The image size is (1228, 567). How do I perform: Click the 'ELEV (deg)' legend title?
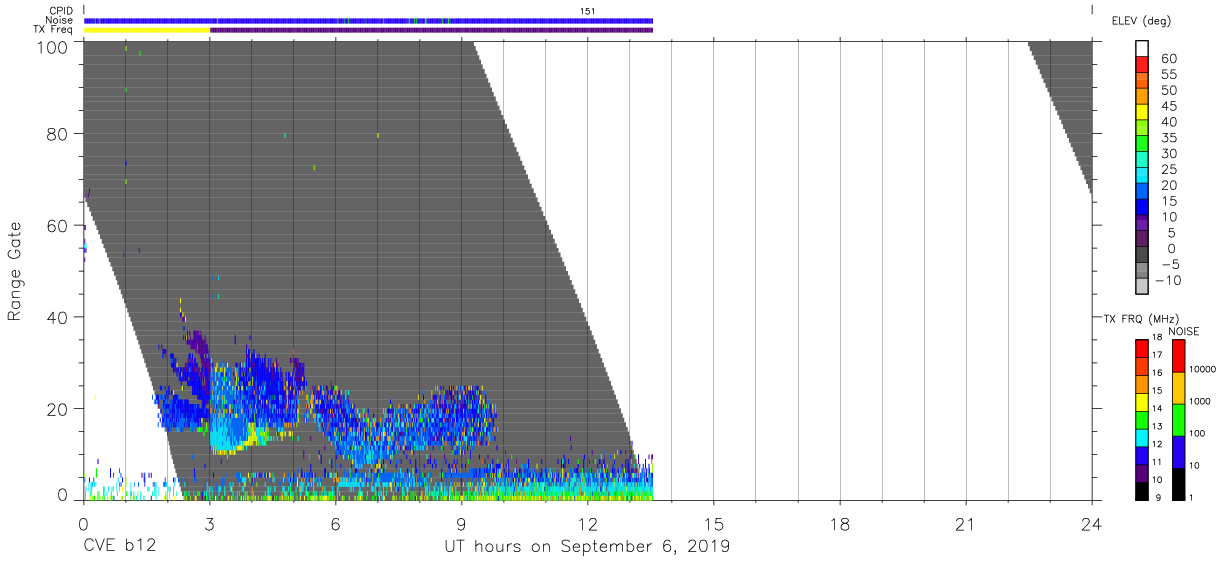[1142, 21]
